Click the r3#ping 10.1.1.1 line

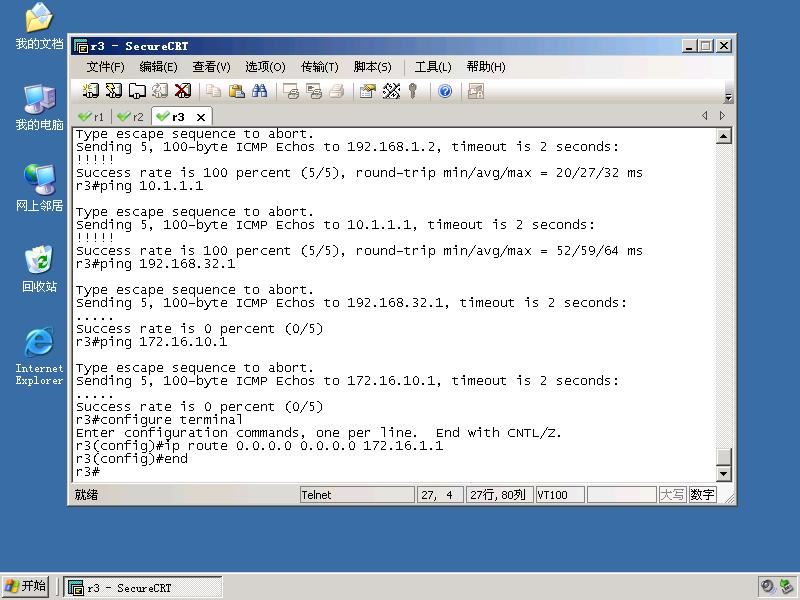[x=139, y=186]
